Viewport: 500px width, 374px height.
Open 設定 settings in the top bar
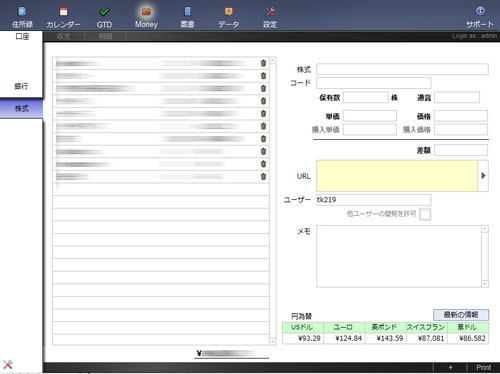tap(270, 17)
